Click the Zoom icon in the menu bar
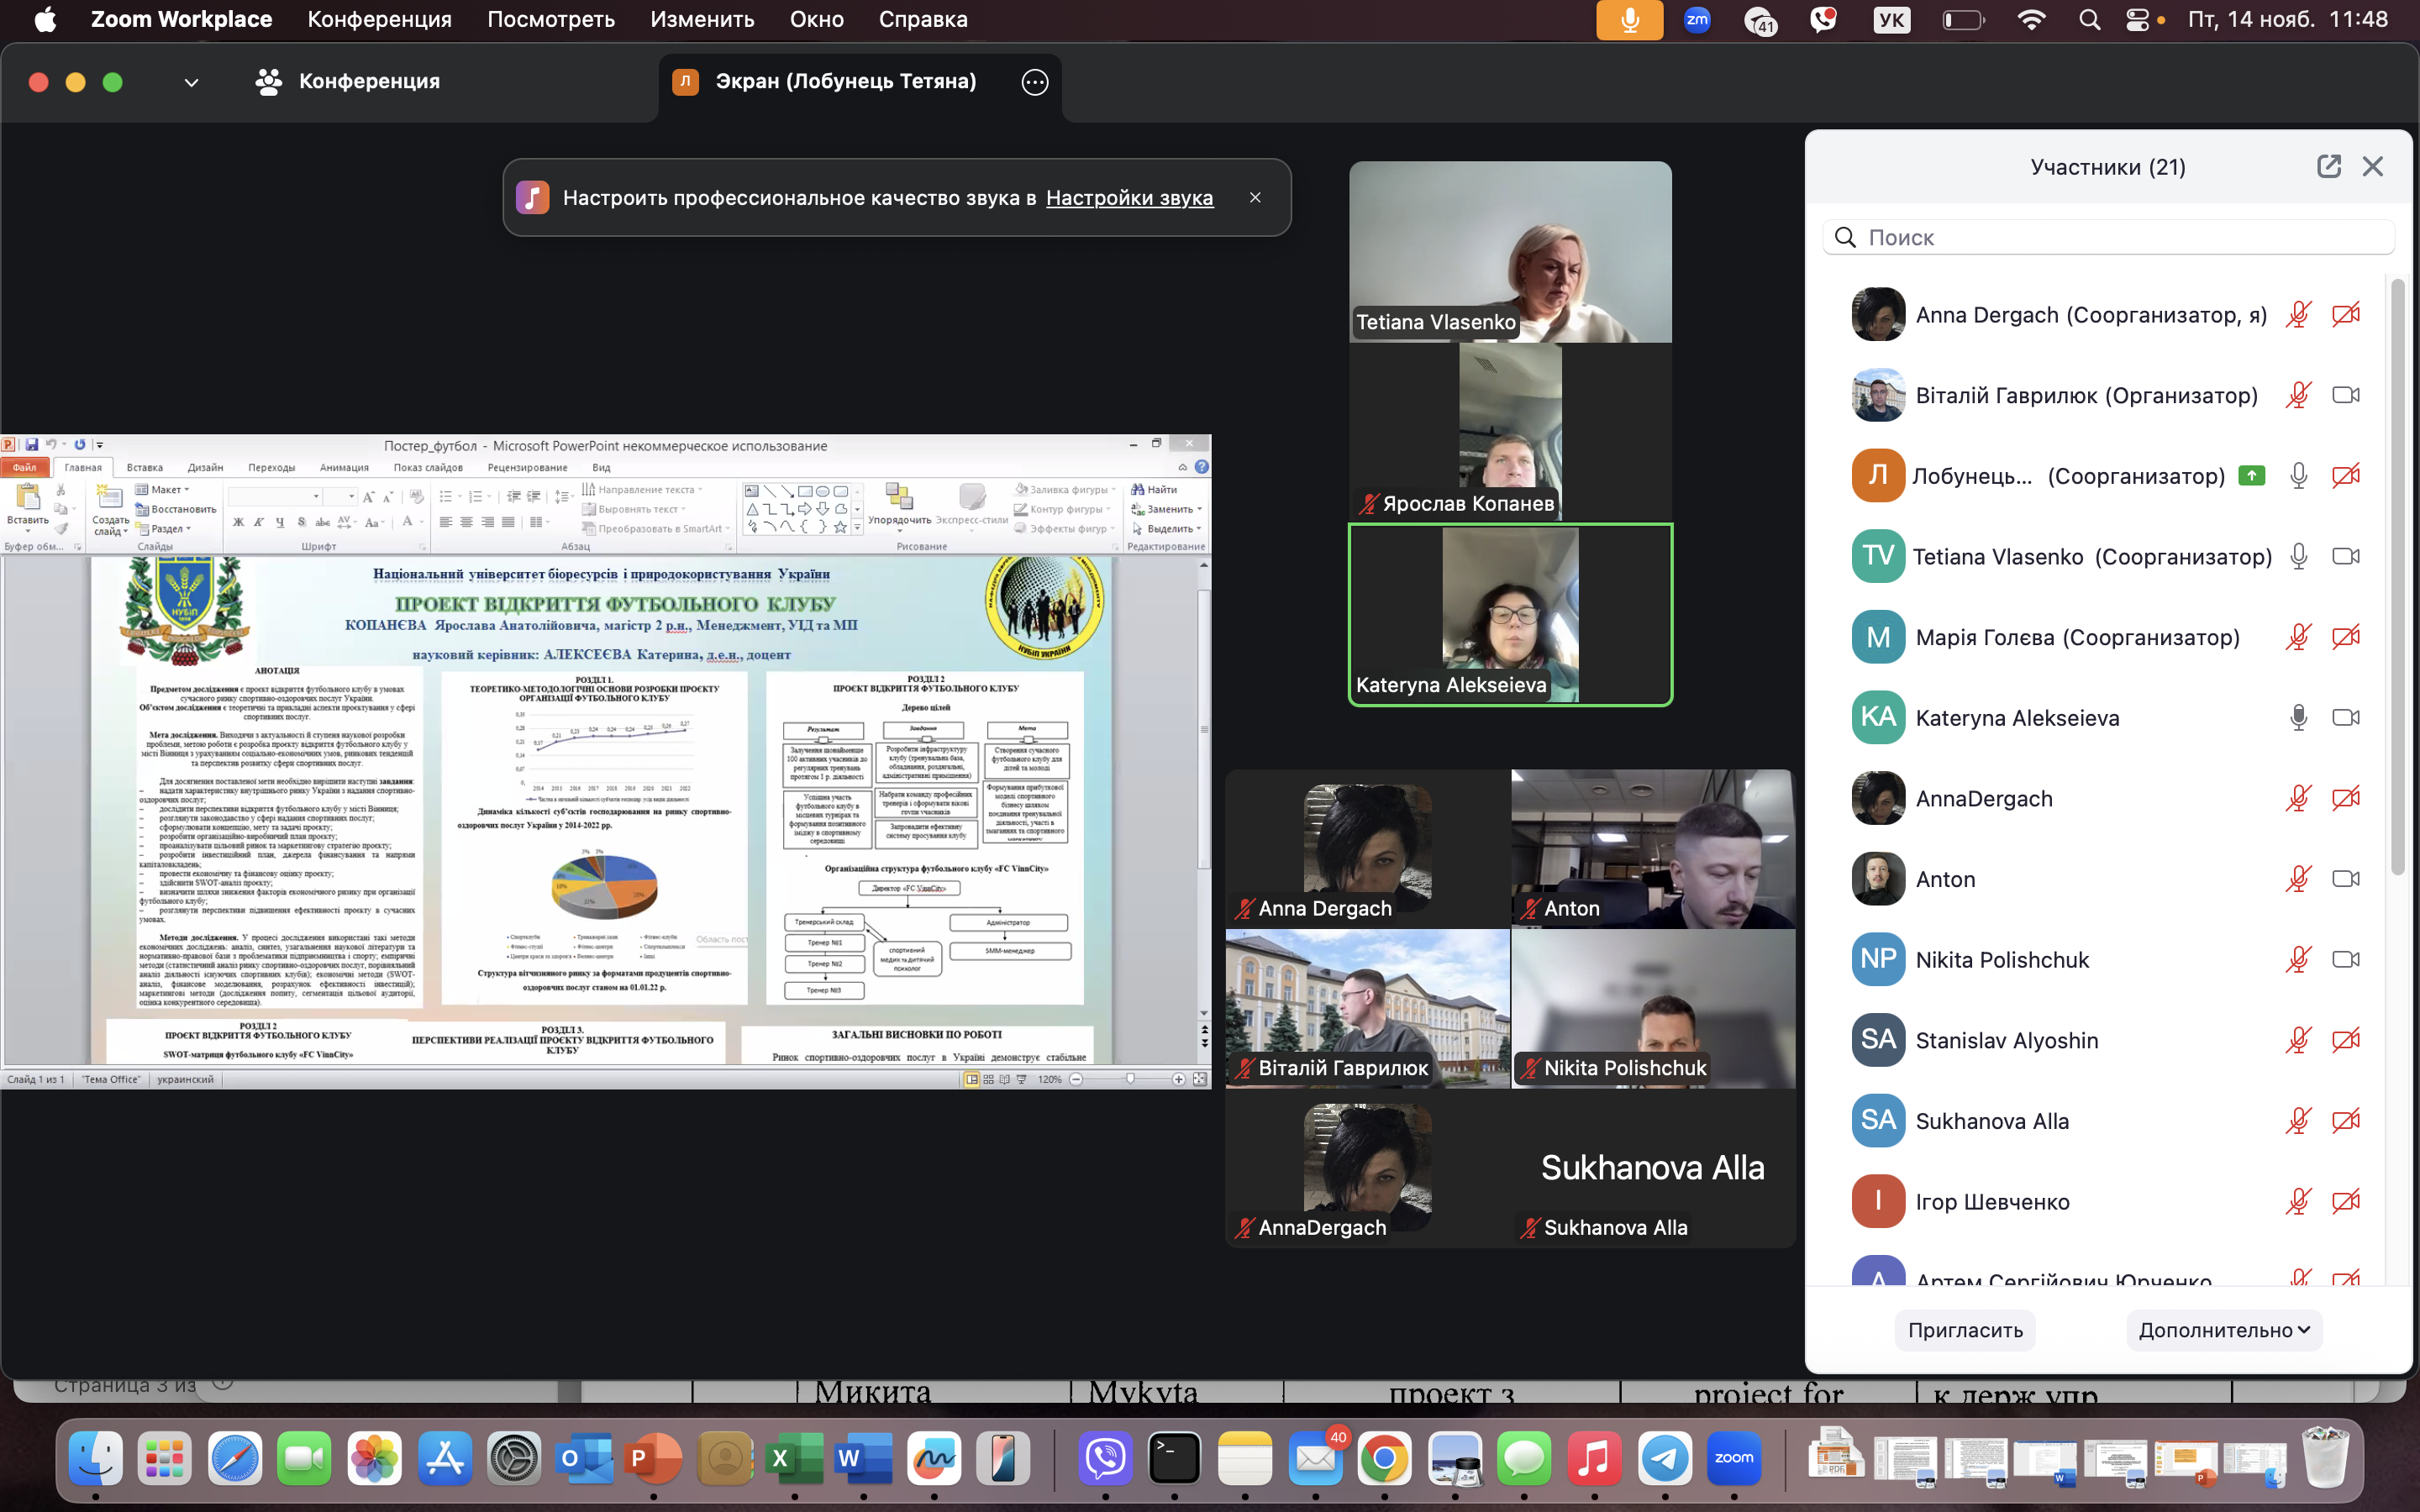This screenshot has width=2420, height=1512. 1697,20
